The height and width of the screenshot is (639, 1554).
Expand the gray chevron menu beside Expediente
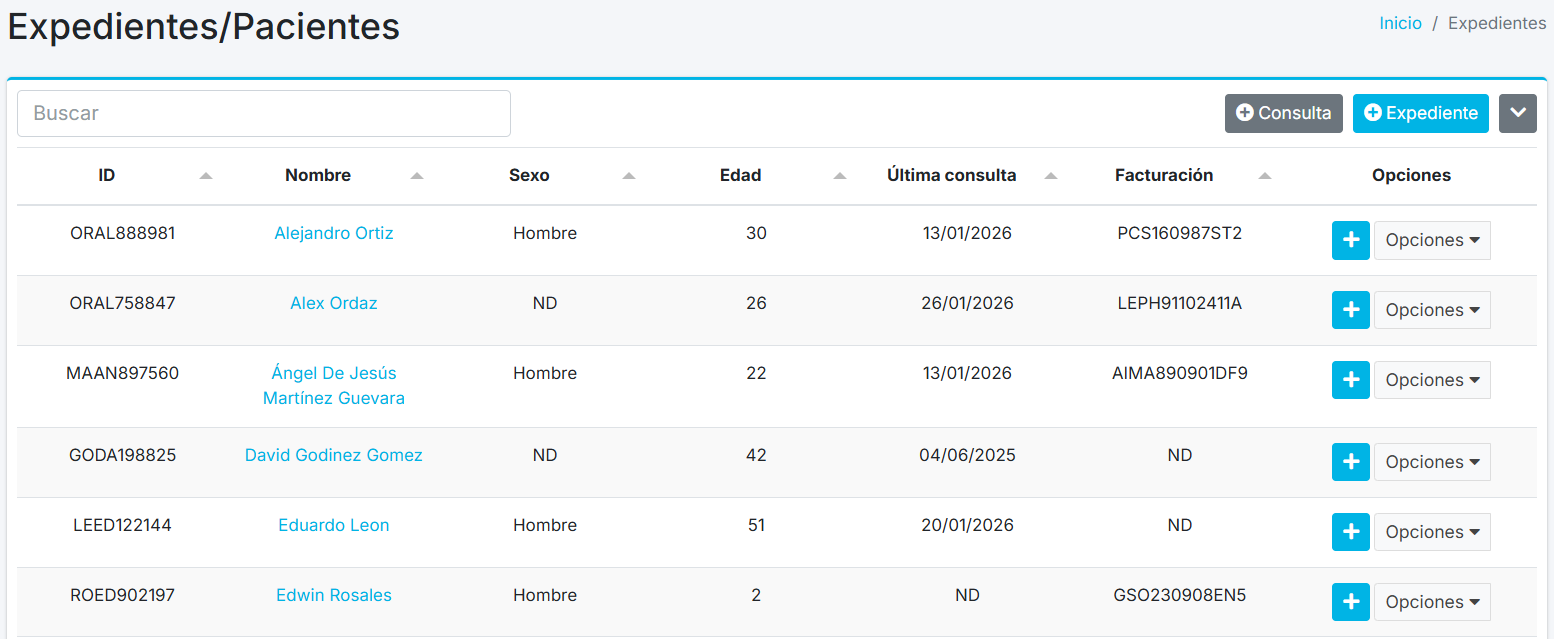(1517, 113)
